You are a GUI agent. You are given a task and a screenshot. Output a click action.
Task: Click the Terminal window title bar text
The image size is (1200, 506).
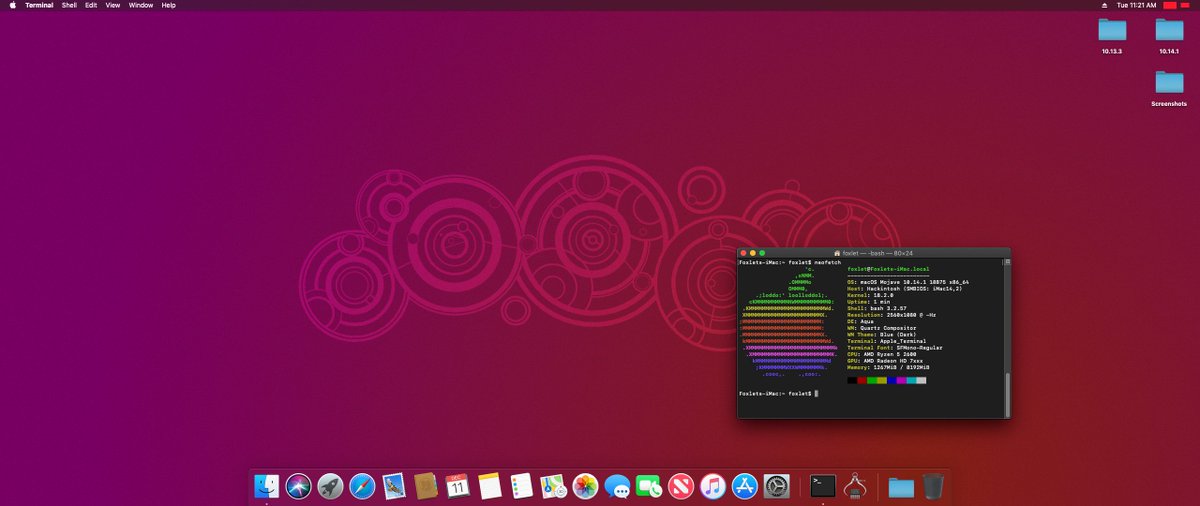[x=878, y=253]
